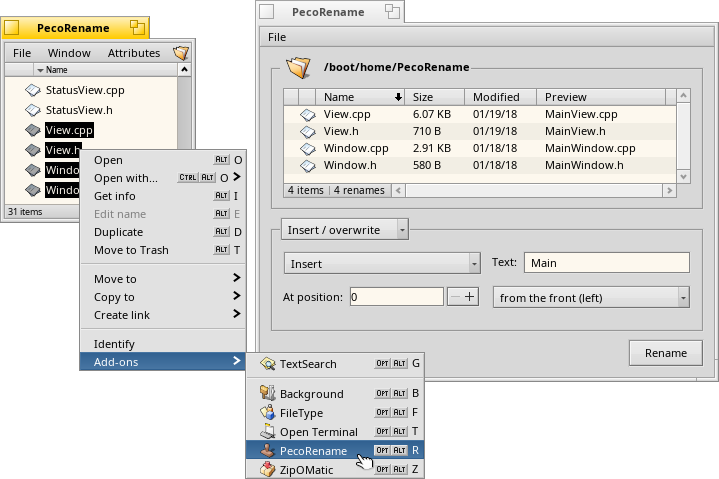Click the Modified column header
This screenshot has width=719, height=479.
pyautogui.click(x=500, y=97)
